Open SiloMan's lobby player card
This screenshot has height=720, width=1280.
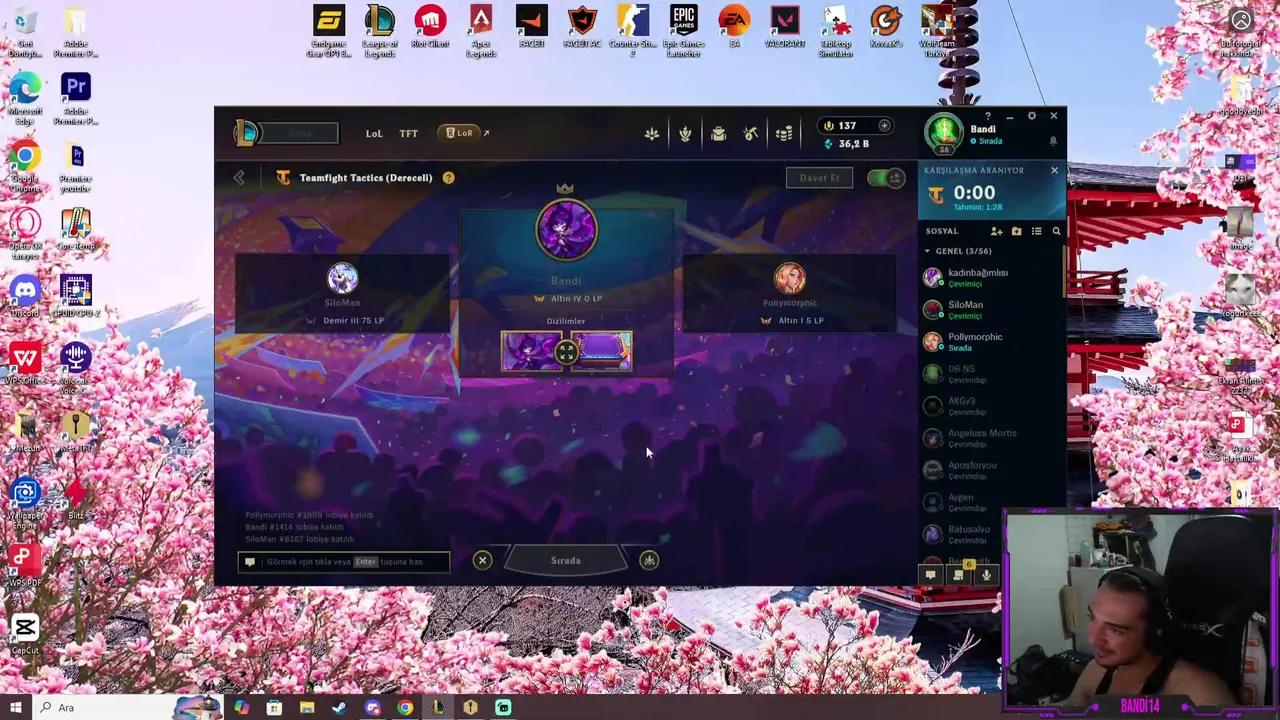click(342, 295)
